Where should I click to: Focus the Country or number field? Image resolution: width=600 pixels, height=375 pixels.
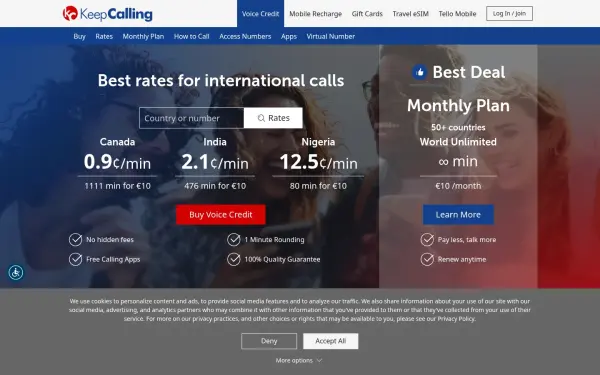pyautogui.click(x=191, y=118)
